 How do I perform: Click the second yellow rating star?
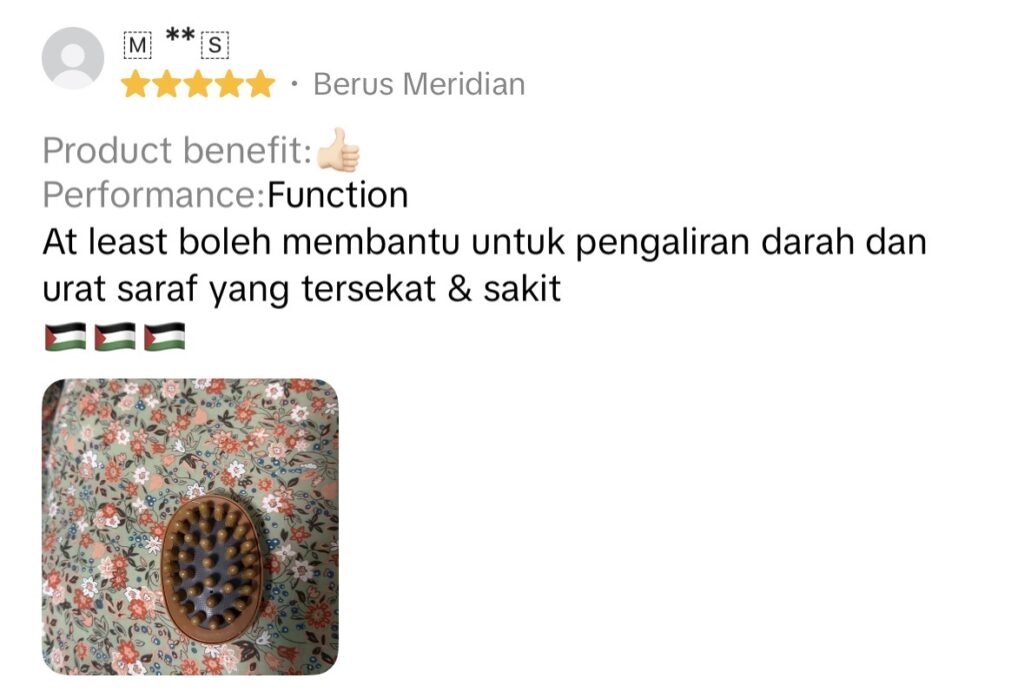pyautogui.click(x=167, y=84)
